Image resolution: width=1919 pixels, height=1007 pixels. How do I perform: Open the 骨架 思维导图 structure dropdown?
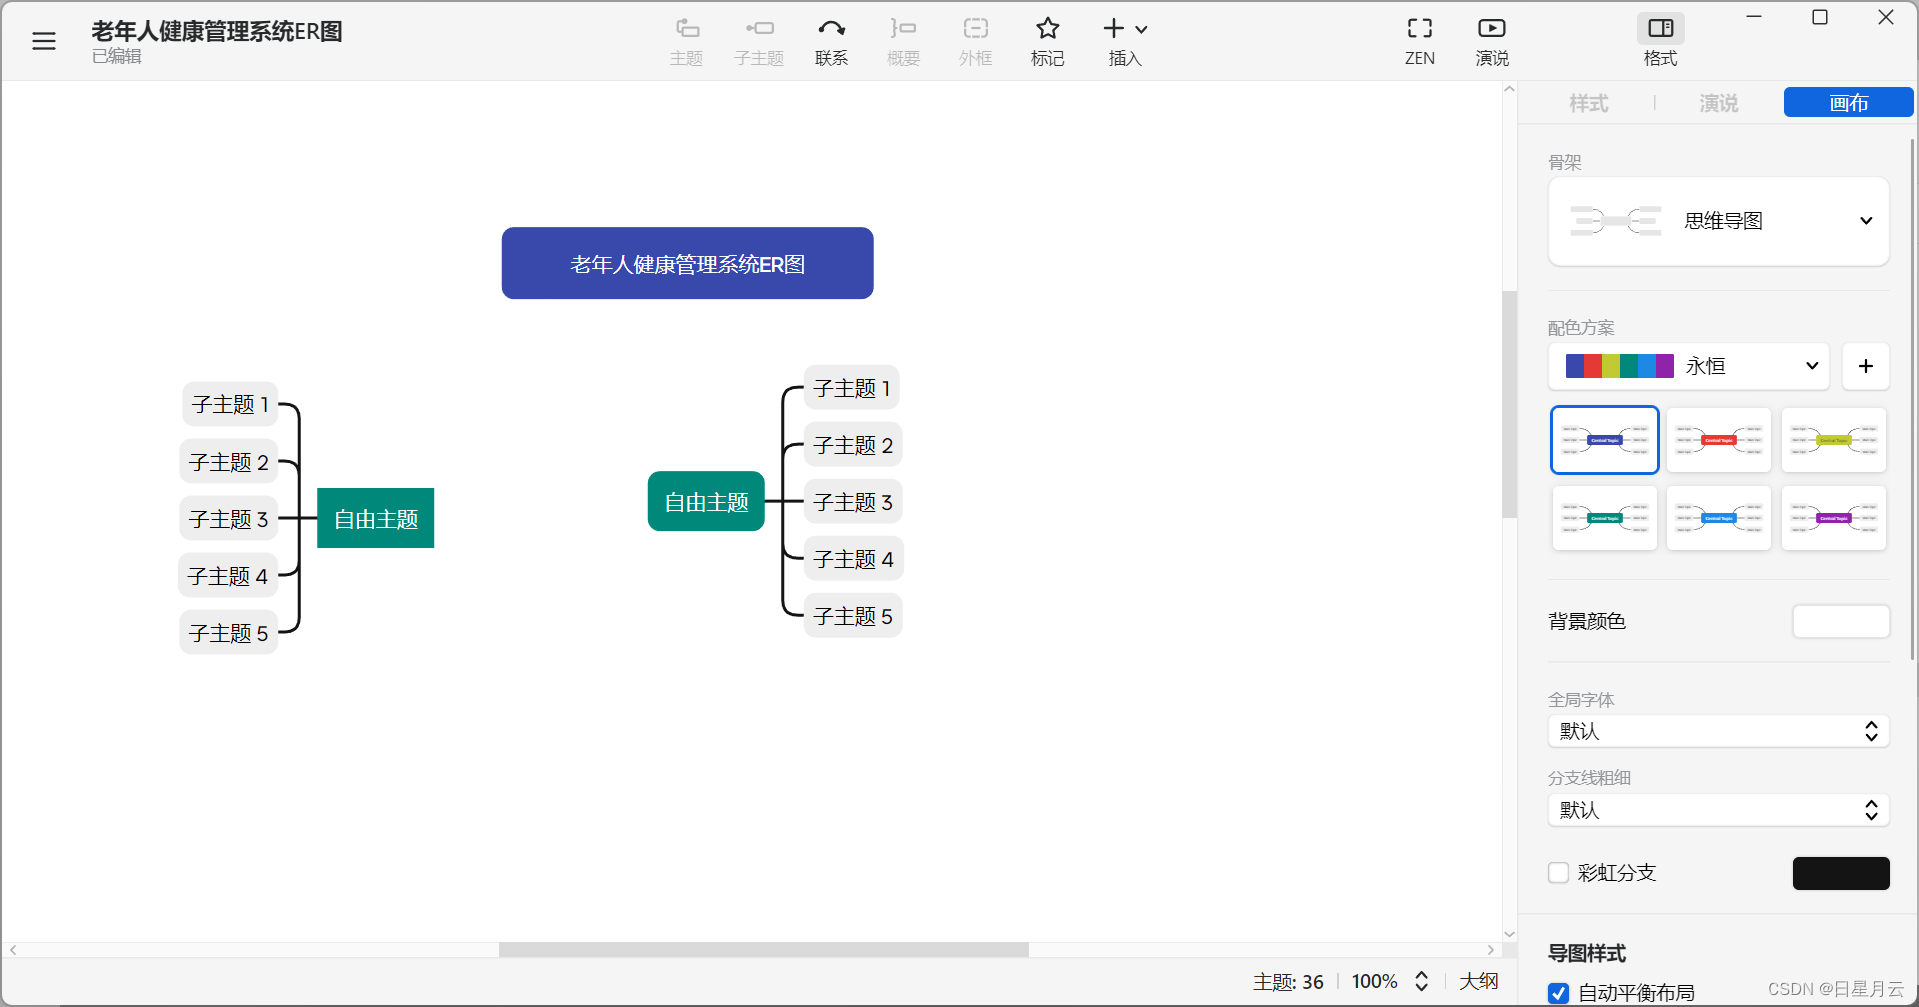click(1718, 221)
